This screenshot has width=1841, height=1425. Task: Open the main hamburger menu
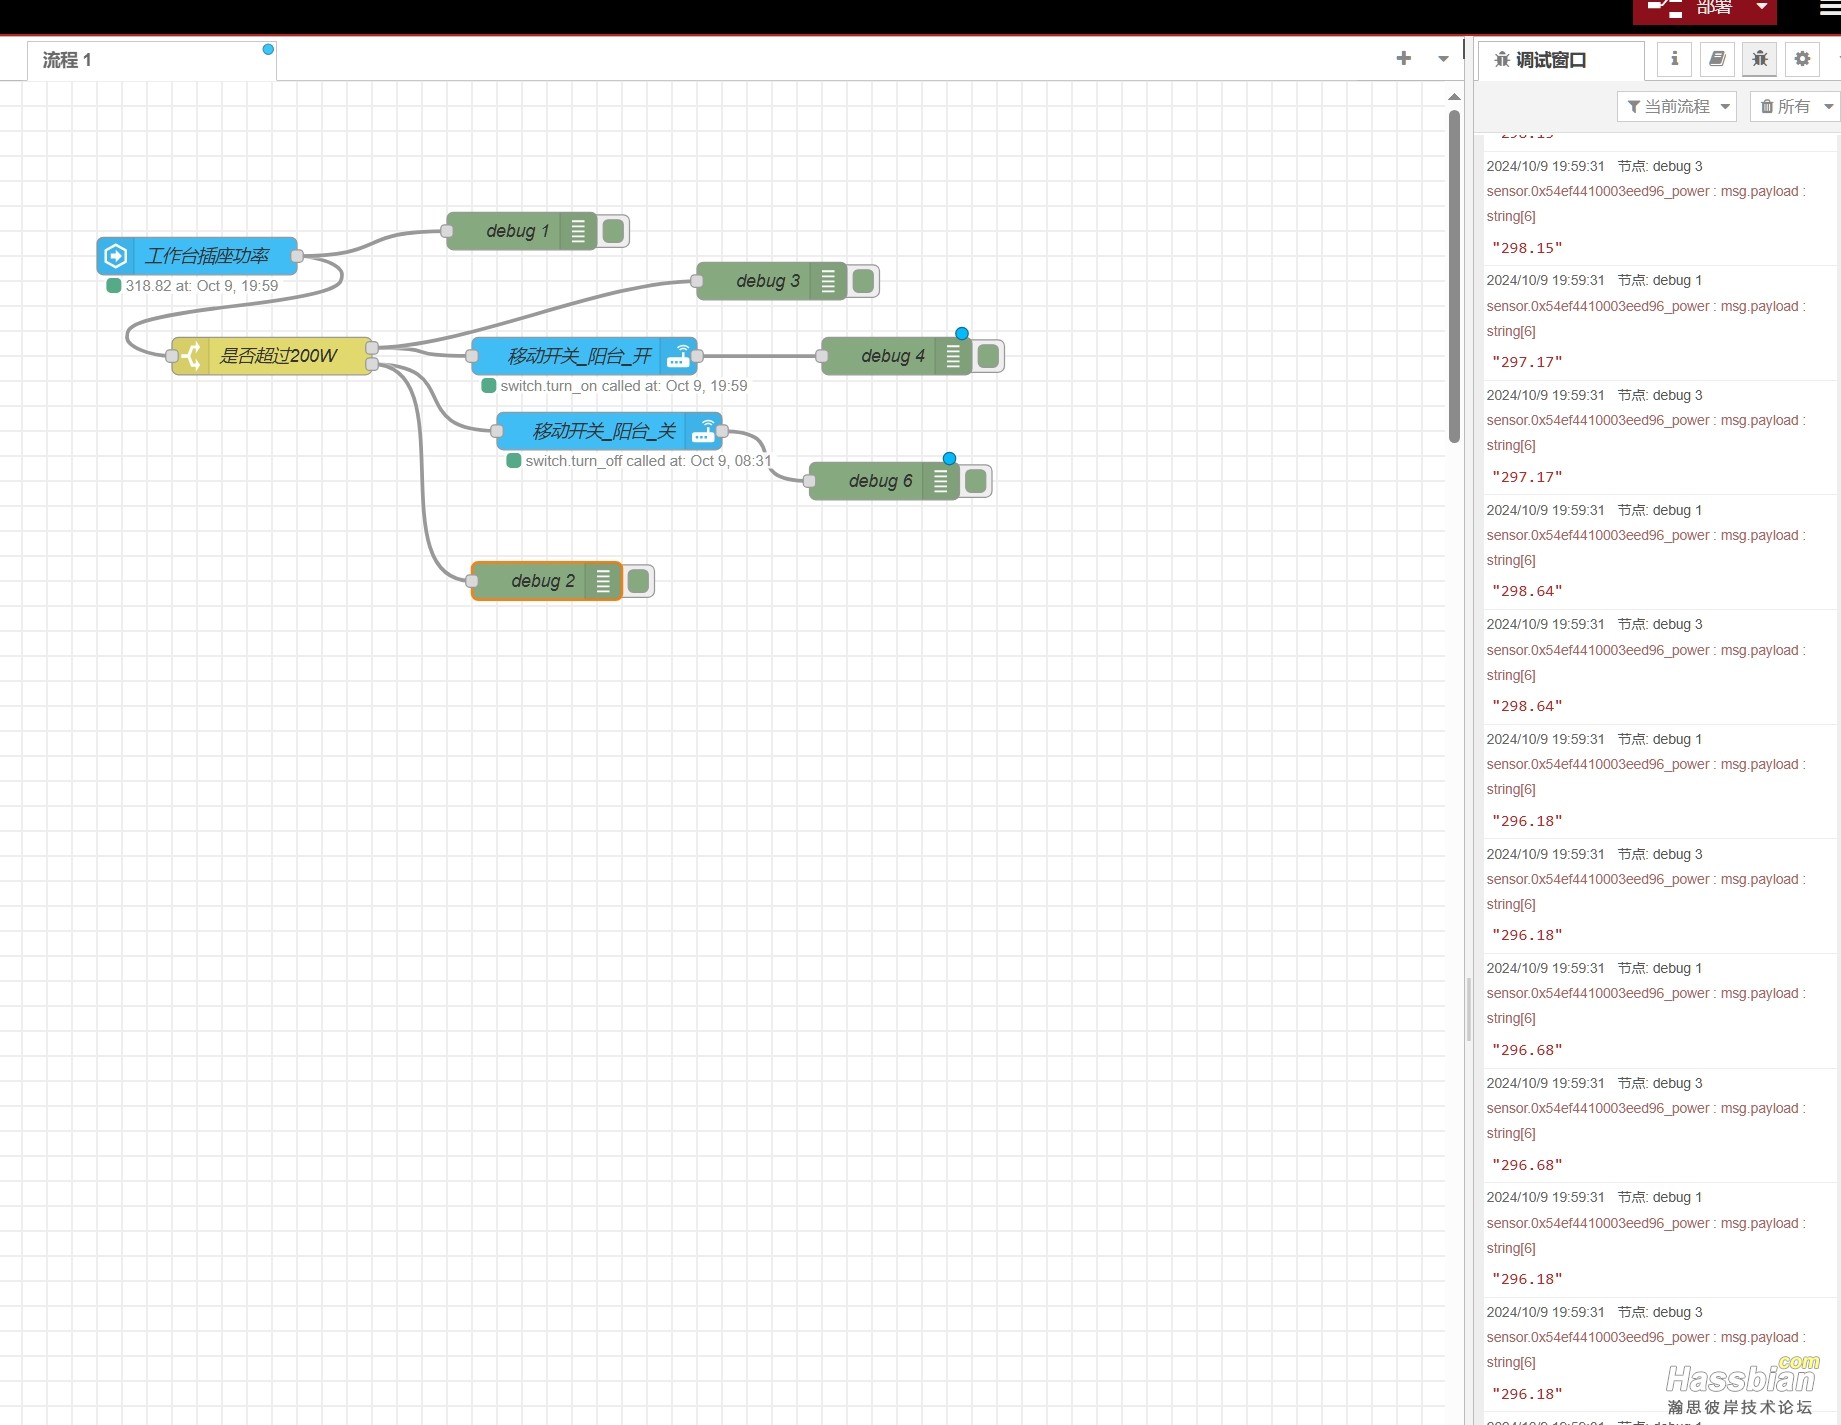click(1828, 8)
